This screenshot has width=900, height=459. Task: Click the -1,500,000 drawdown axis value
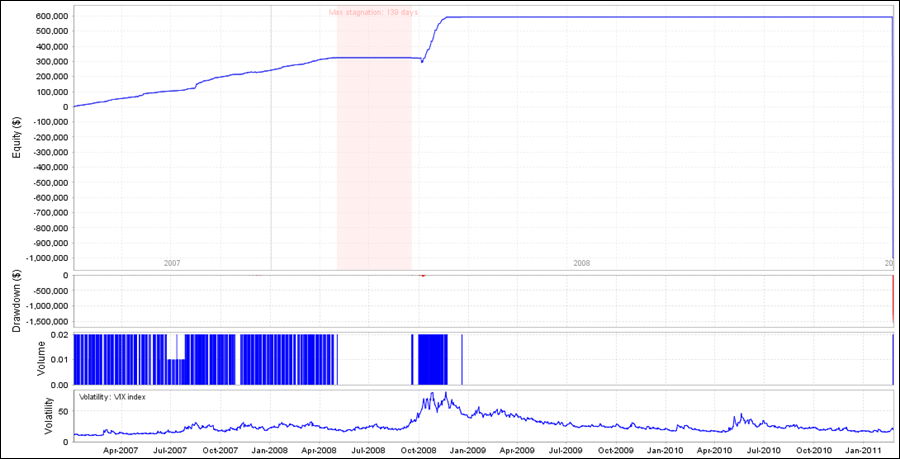click(45, 322)
